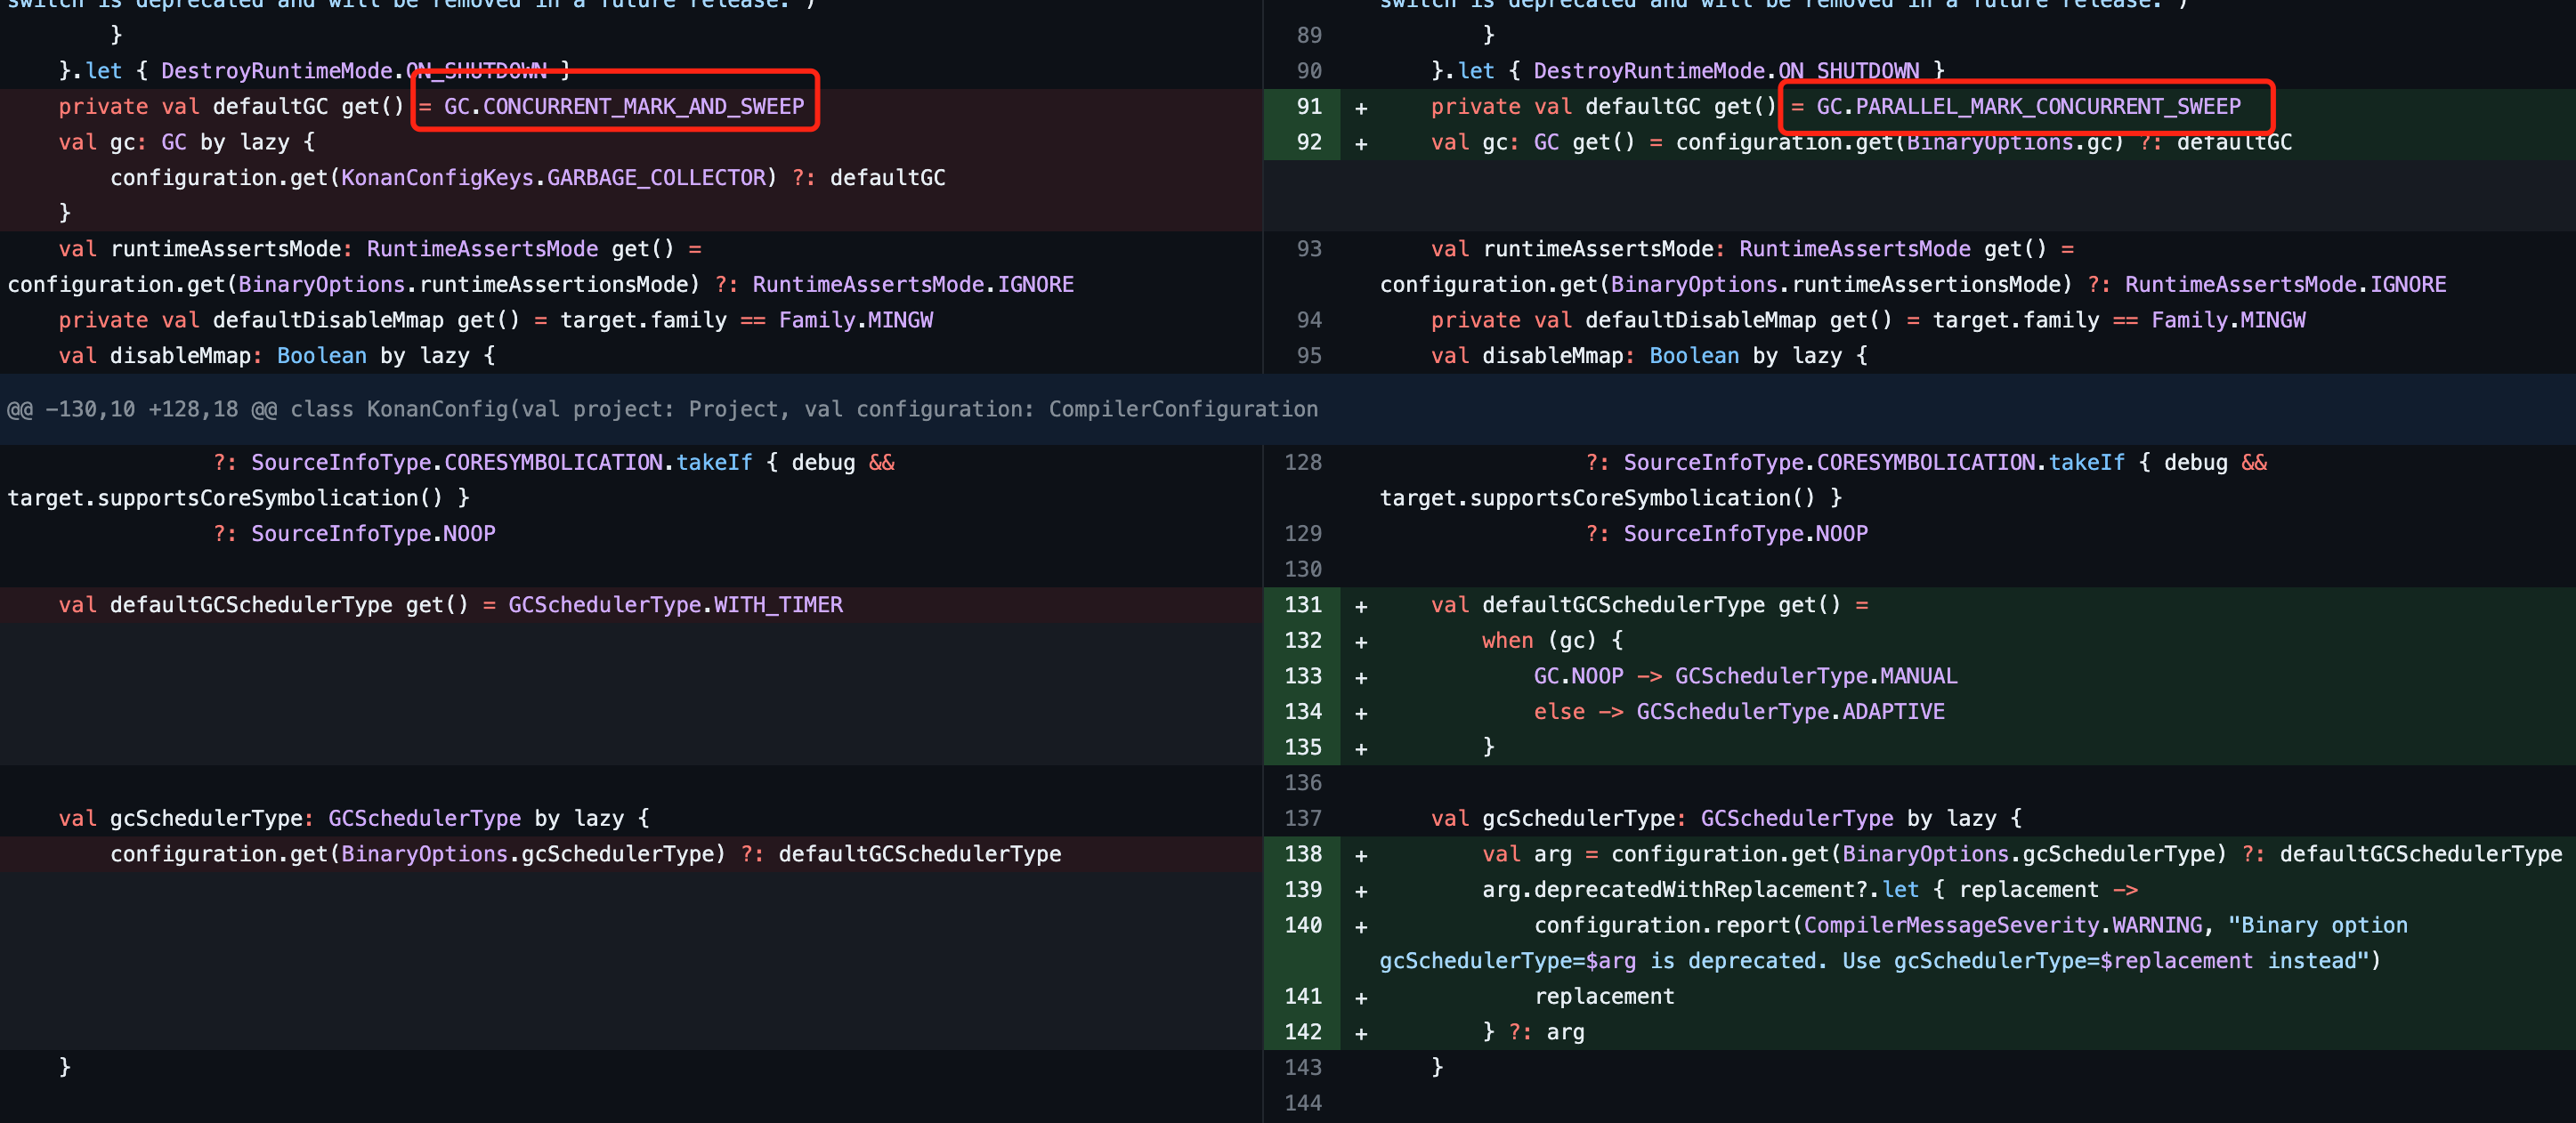Click the plus marker beside line 142
The width and height of the screenshot is (2576, 1123).
point(1361,1032)
